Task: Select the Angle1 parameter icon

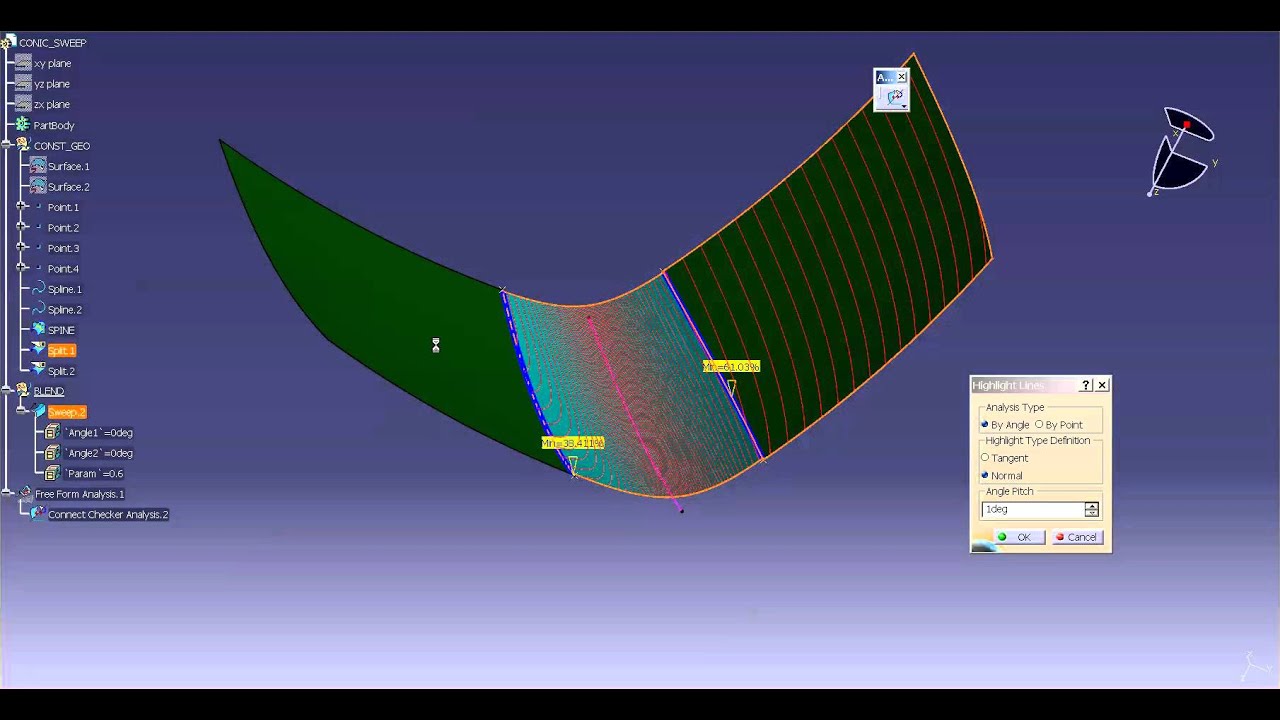Action: (52, 432)
